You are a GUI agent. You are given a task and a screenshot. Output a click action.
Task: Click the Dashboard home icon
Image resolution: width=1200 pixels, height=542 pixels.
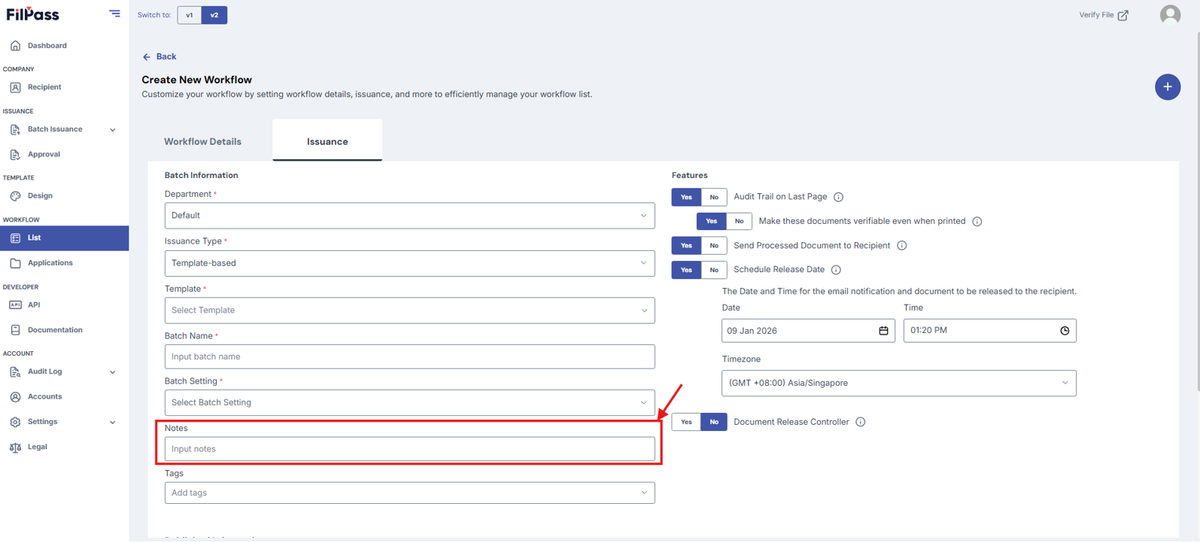15,46
